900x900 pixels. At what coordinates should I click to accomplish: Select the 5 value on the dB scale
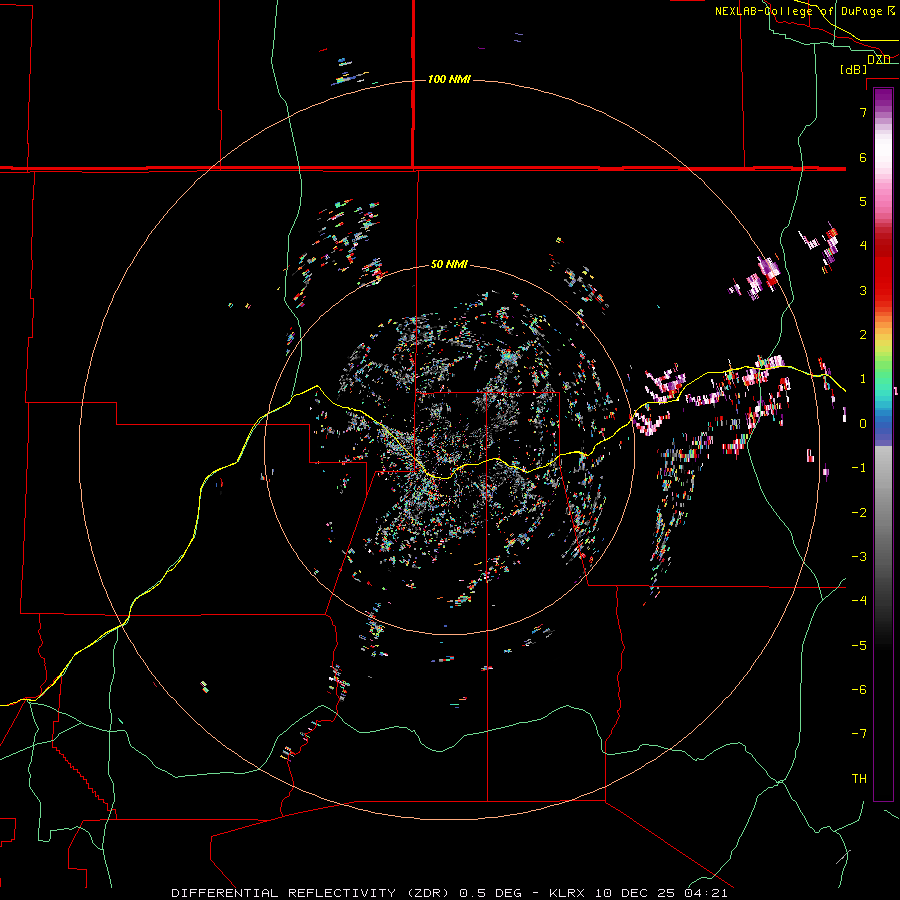point(863,201)
